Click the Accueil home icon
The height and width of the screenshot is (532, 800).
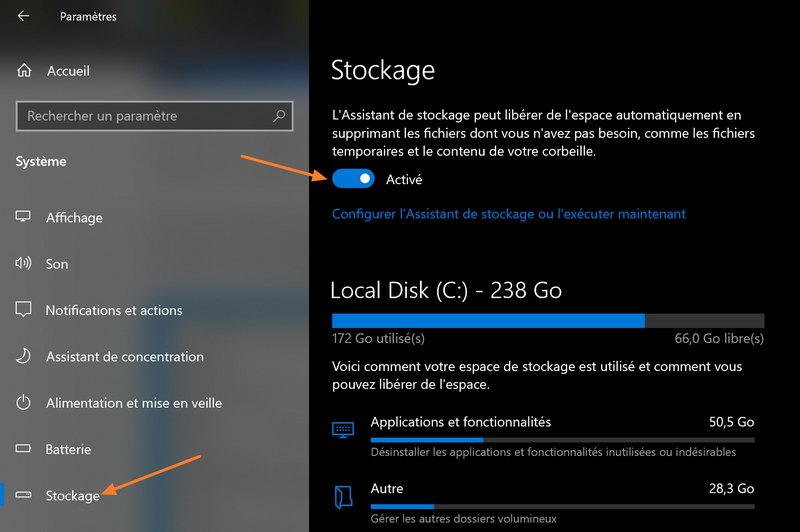(x=25, y=71)
